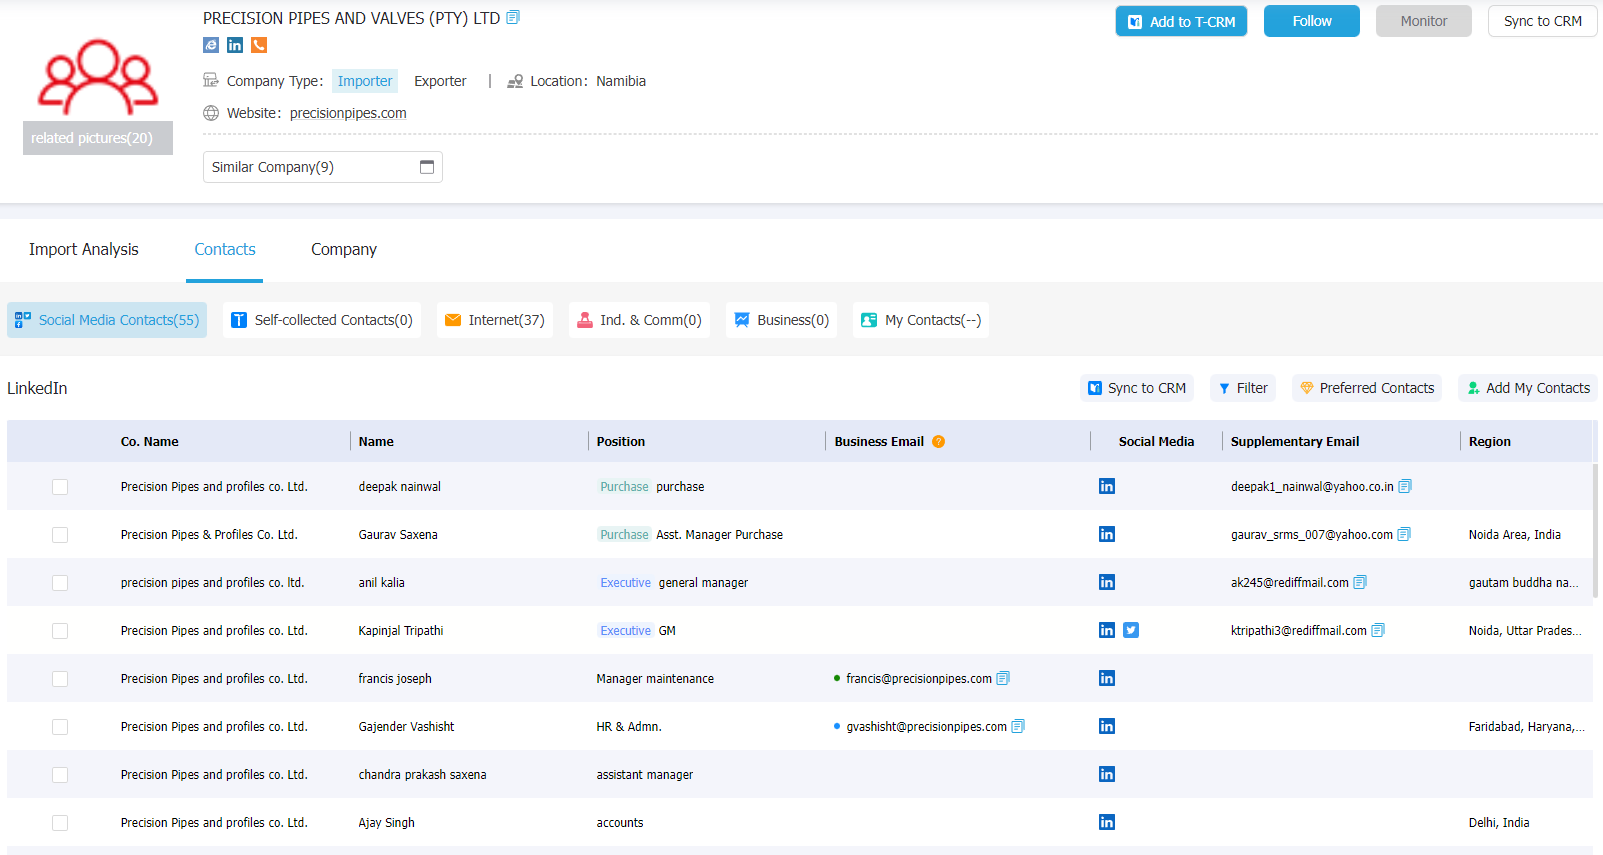
Task: Open Preferred Contacts
Action: click(1367, 388)
